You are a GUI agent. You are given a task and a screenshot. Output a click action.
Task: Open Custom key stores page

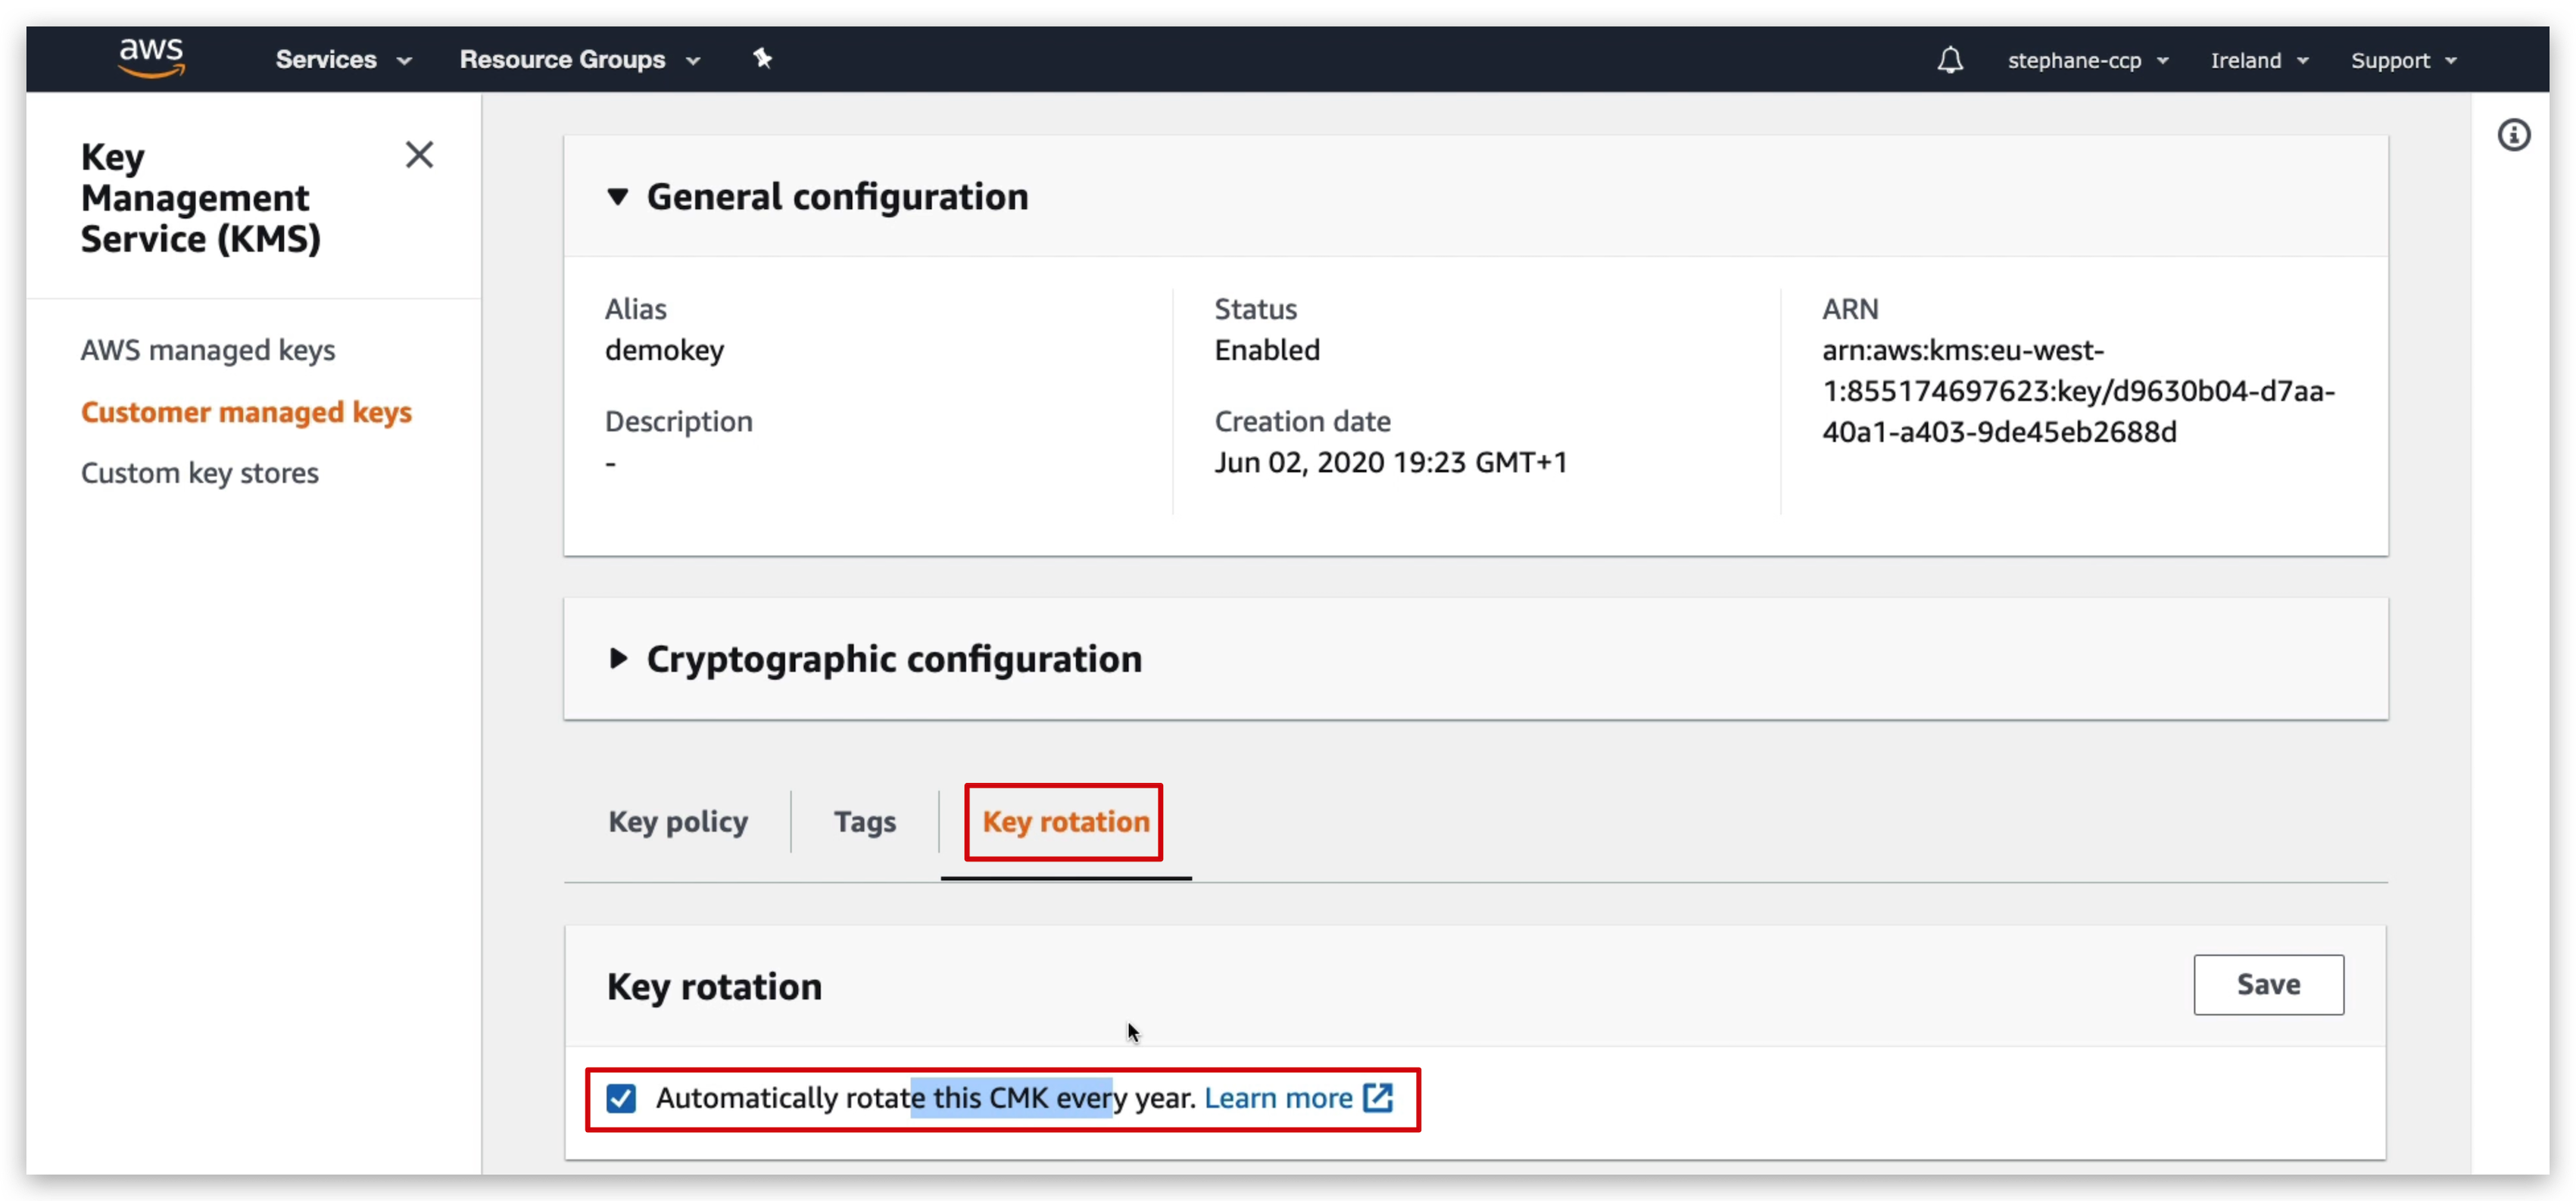click(200, 472)
